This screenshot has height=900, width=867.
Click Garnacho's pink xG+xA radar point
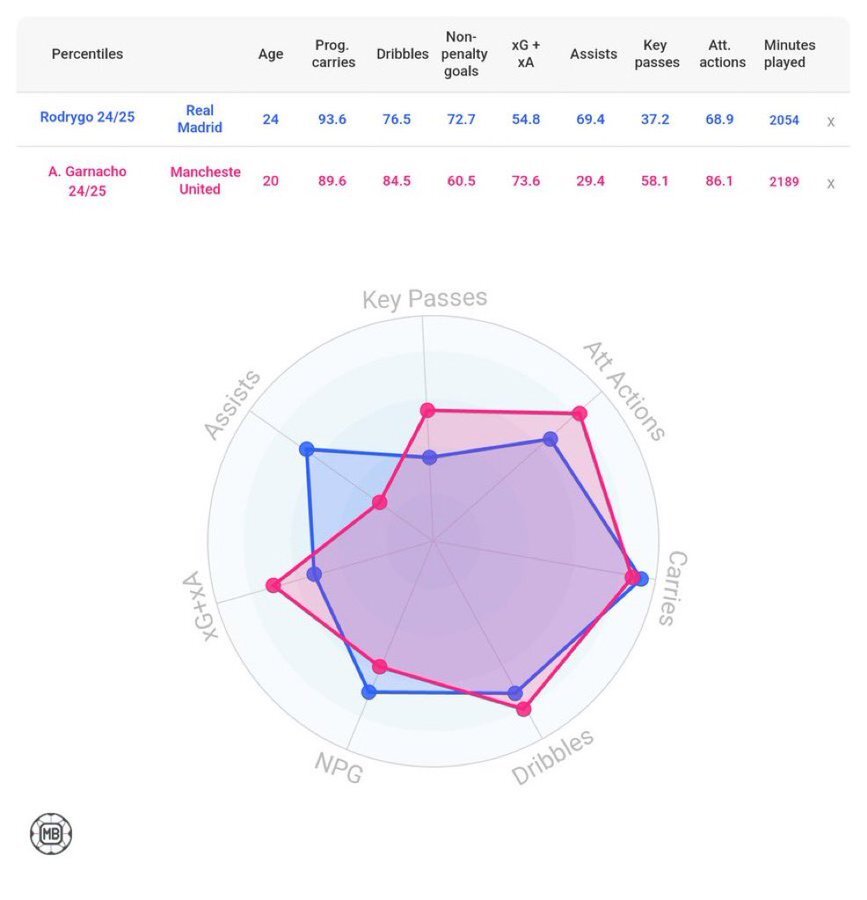coord(272,586)
